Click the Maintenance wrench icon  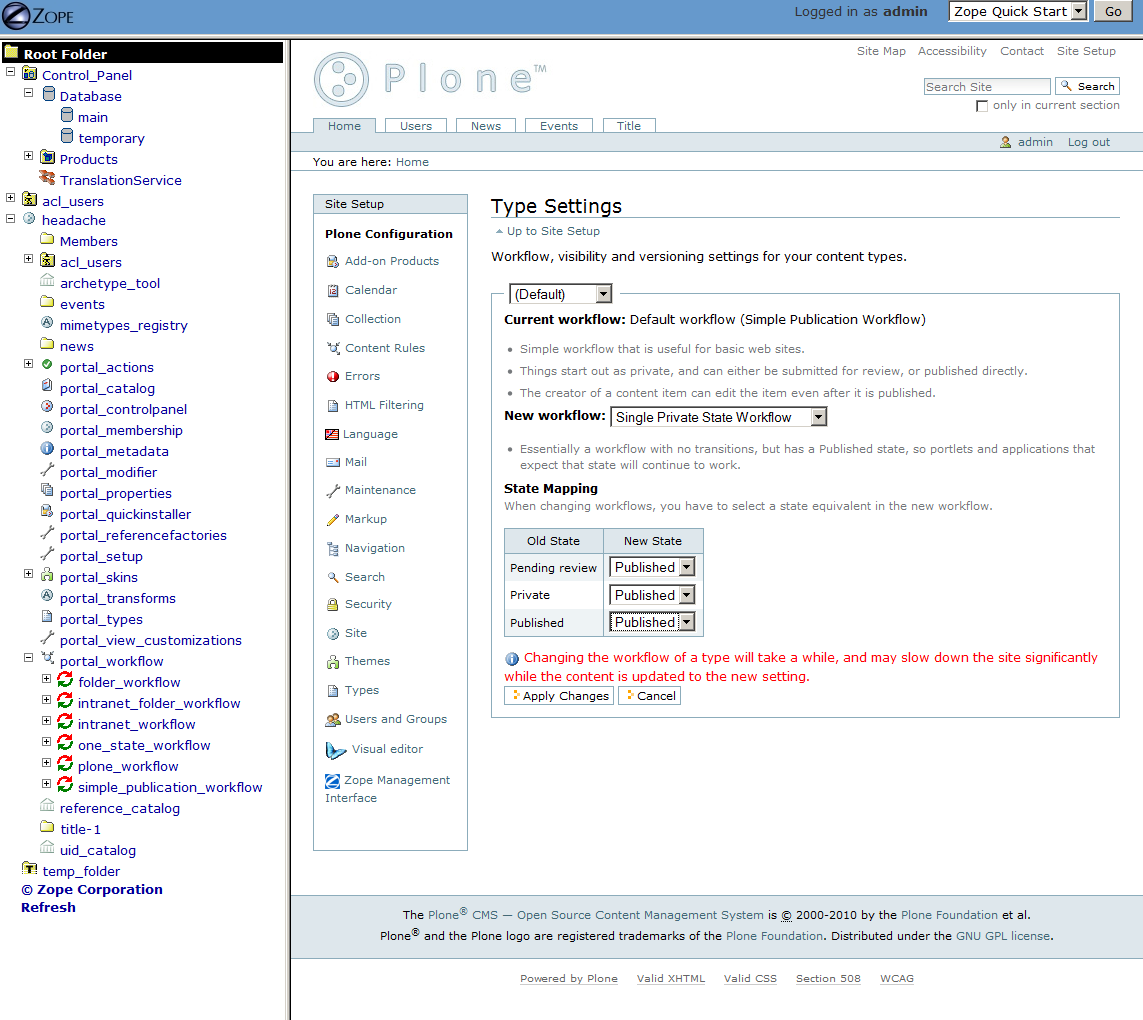pos(332,491)
